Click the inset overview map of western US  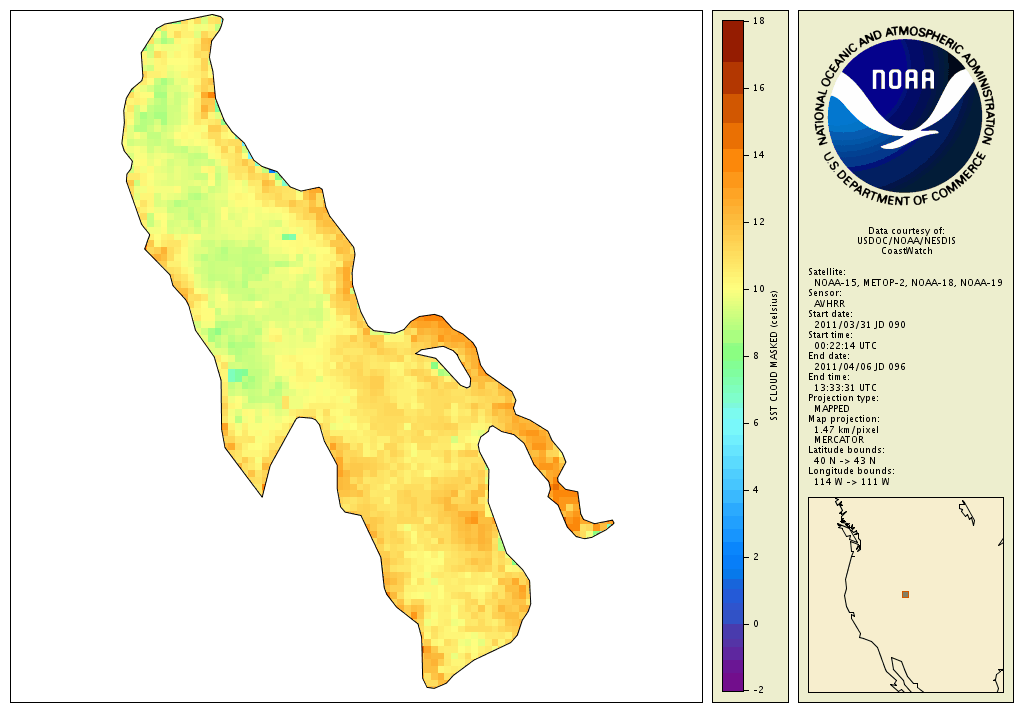906,595
